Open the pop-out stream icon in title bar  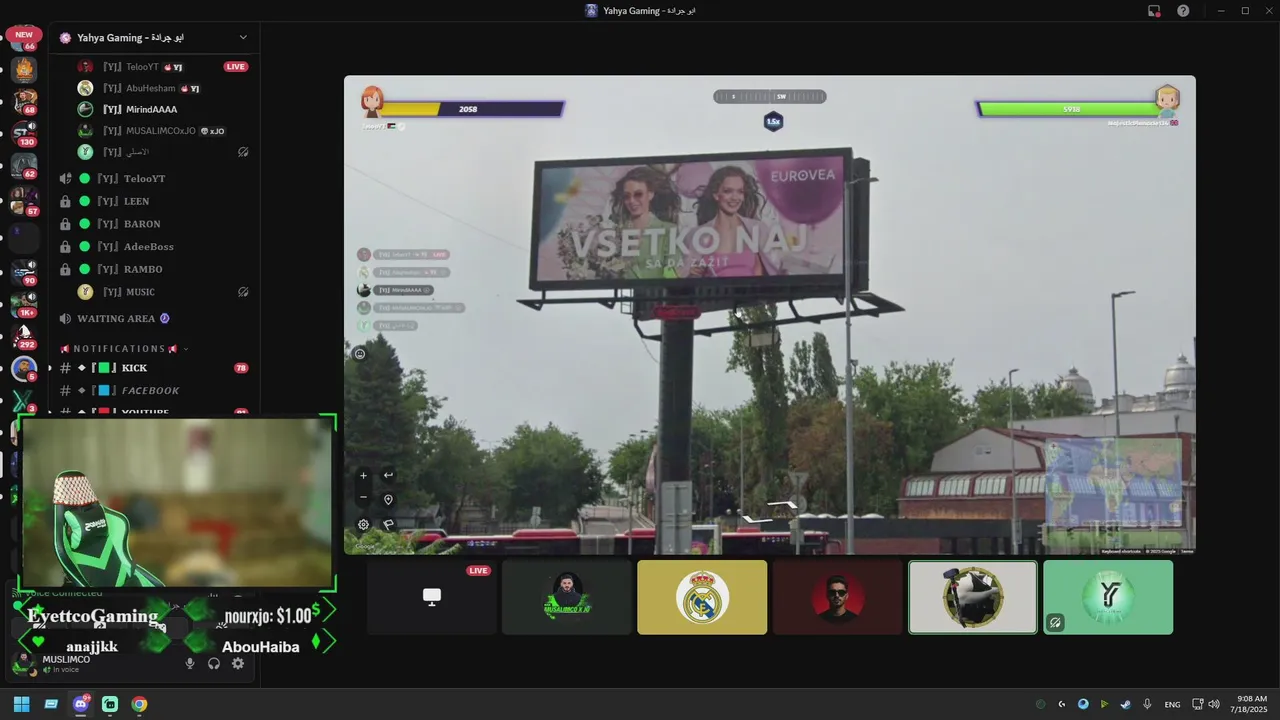point(1154,11)
